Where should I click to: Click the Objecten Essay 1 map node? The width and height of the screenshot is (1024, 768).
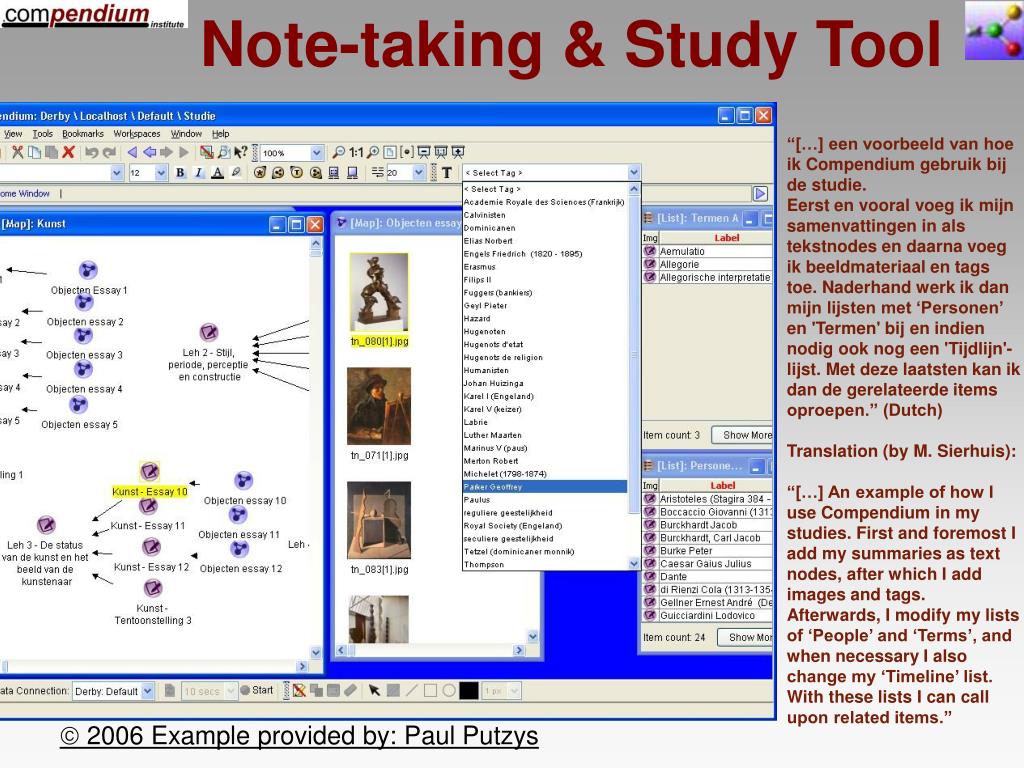coord(88,270)
